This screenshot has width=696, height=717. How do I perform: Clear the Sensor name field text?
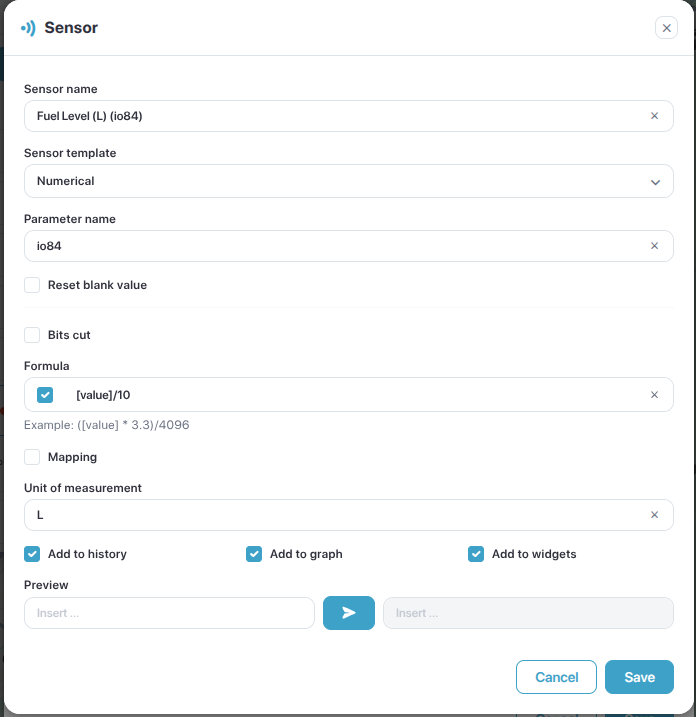point(654,116)
